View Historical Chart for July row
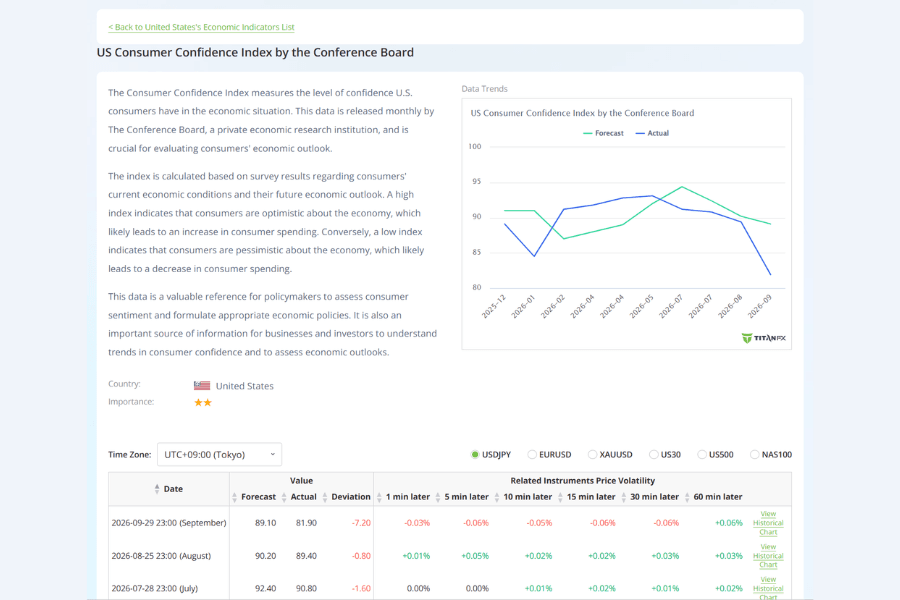 click(x=768, y=589)
